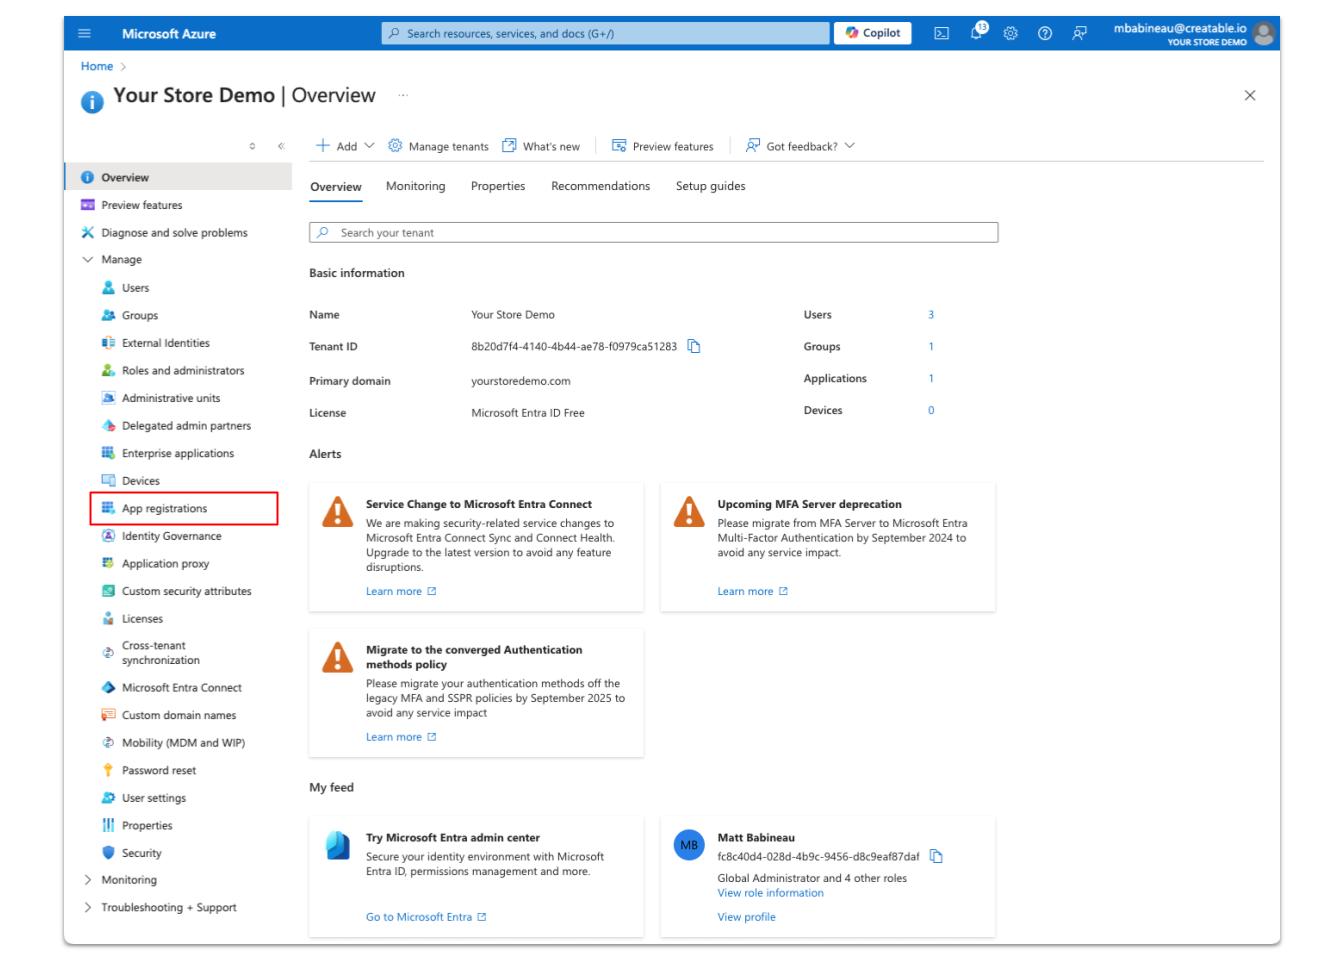This screenshot has height=960, width=1344.
Task: Click View profile link
Action: tap(746, 917)
